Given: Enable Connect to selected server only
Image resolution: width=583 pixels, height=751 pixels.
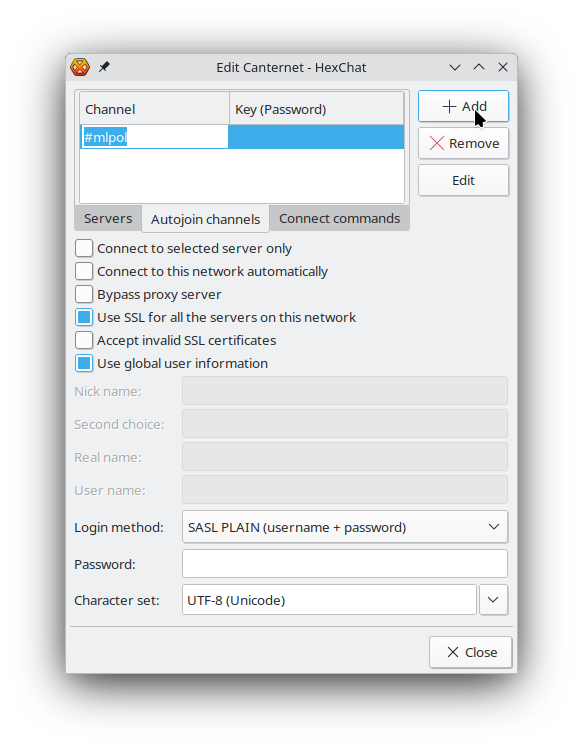Looking at the screenshot, I should 84,249.
